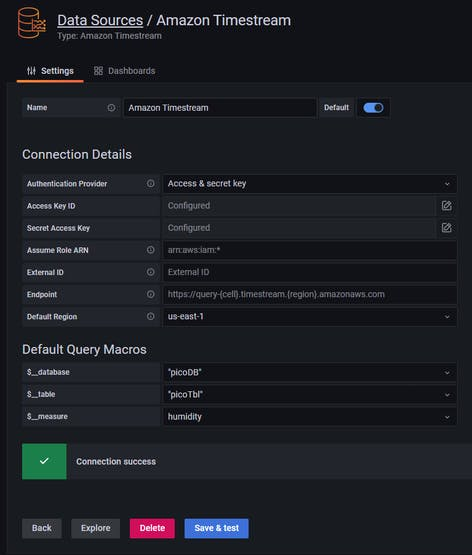Viewport: 472px width, 555px height.
Task: Click the Save & test button
Action: [x=216, y=528]
